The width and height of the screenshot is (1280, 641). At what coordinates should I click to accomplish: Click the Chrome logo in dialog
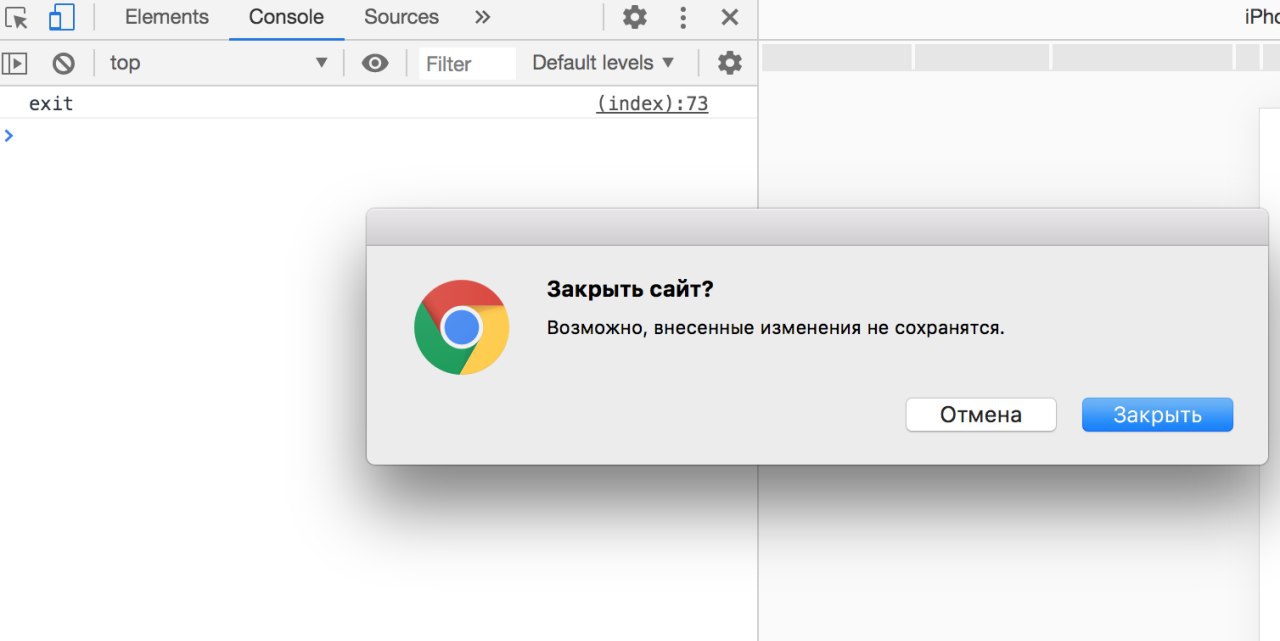click(462, 327)
